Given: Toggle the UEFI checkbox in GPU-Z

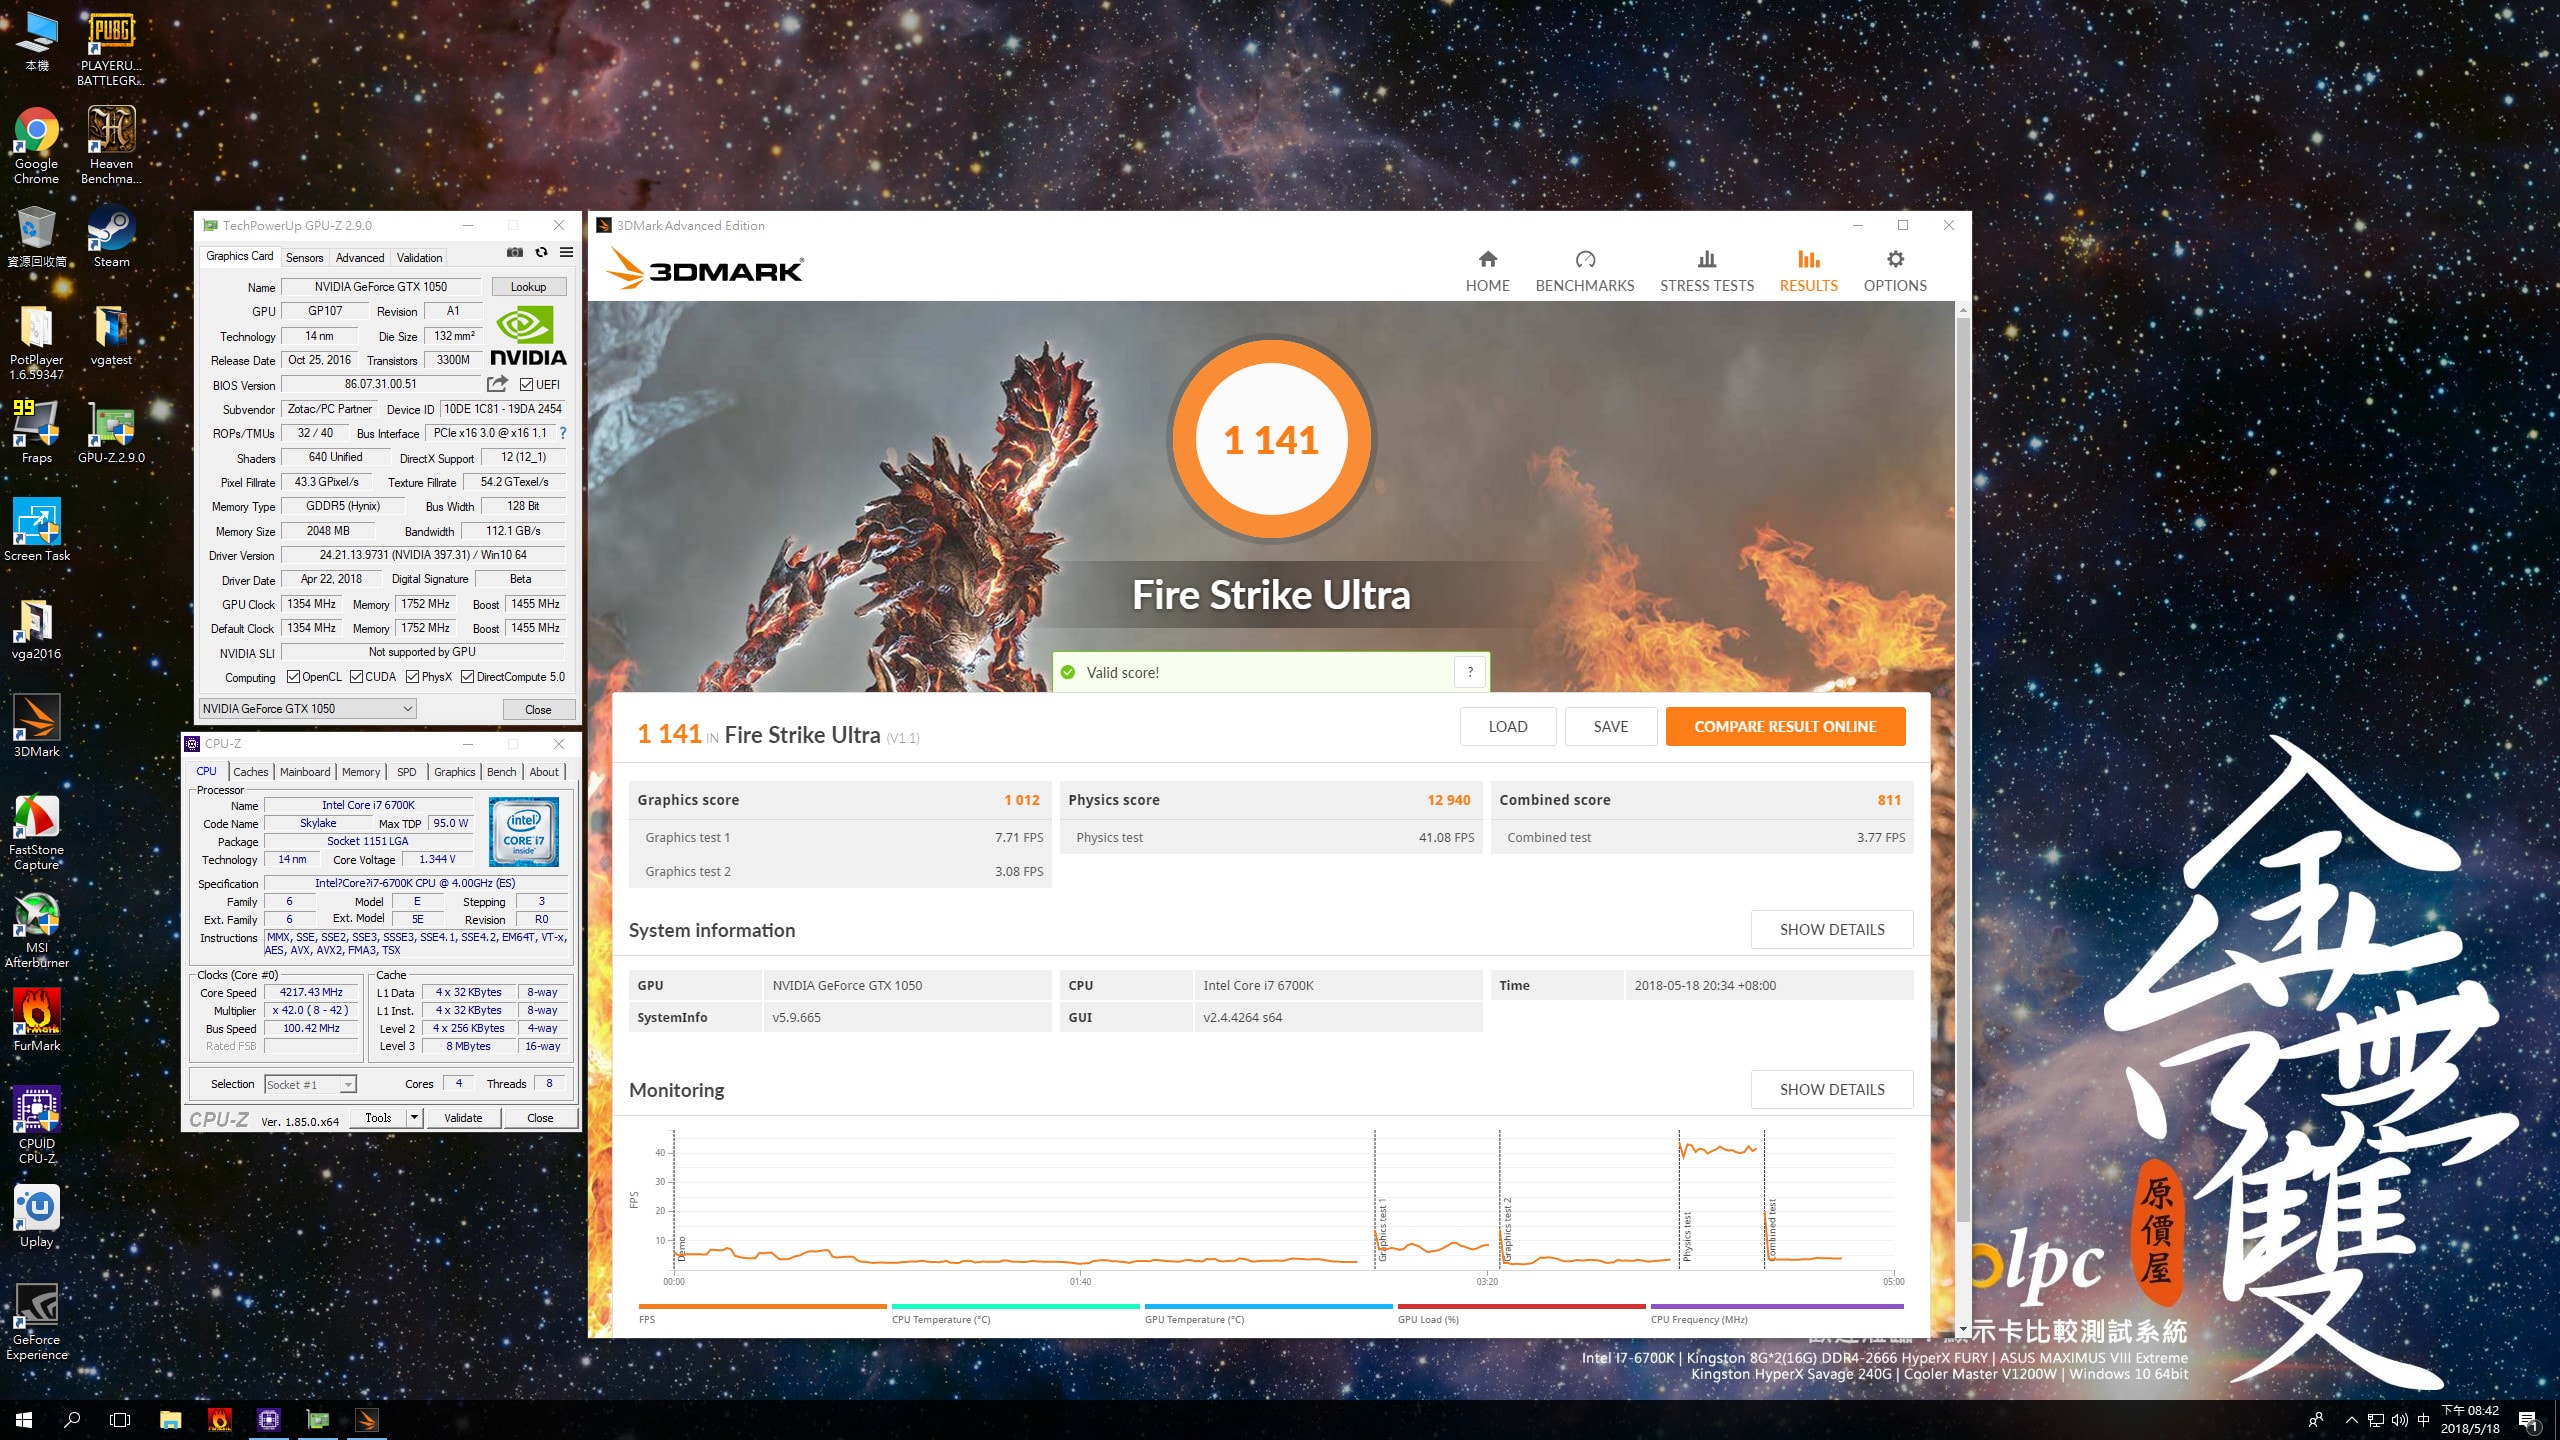Looking at the screenshot, I should click(526, 384).
